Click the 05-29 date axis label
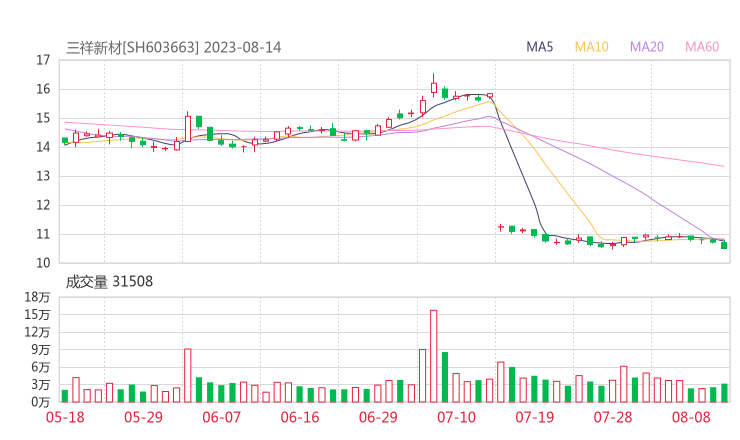 pyautogui.click(x=143, y=417)
